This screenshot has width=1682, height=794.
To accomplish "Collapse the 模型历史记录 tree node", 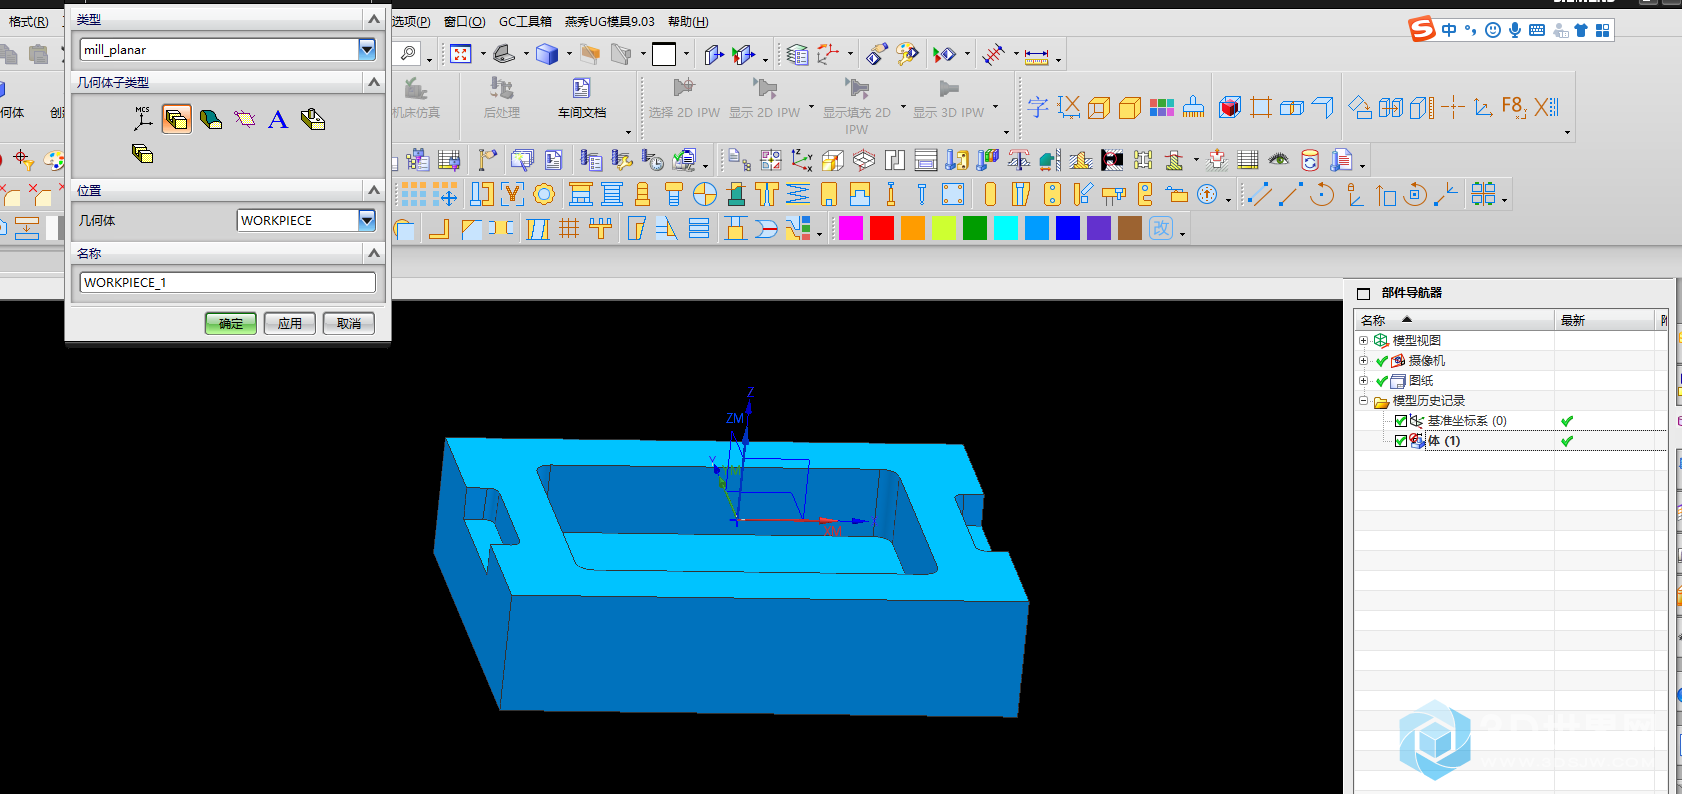I will click(1363, 400).
